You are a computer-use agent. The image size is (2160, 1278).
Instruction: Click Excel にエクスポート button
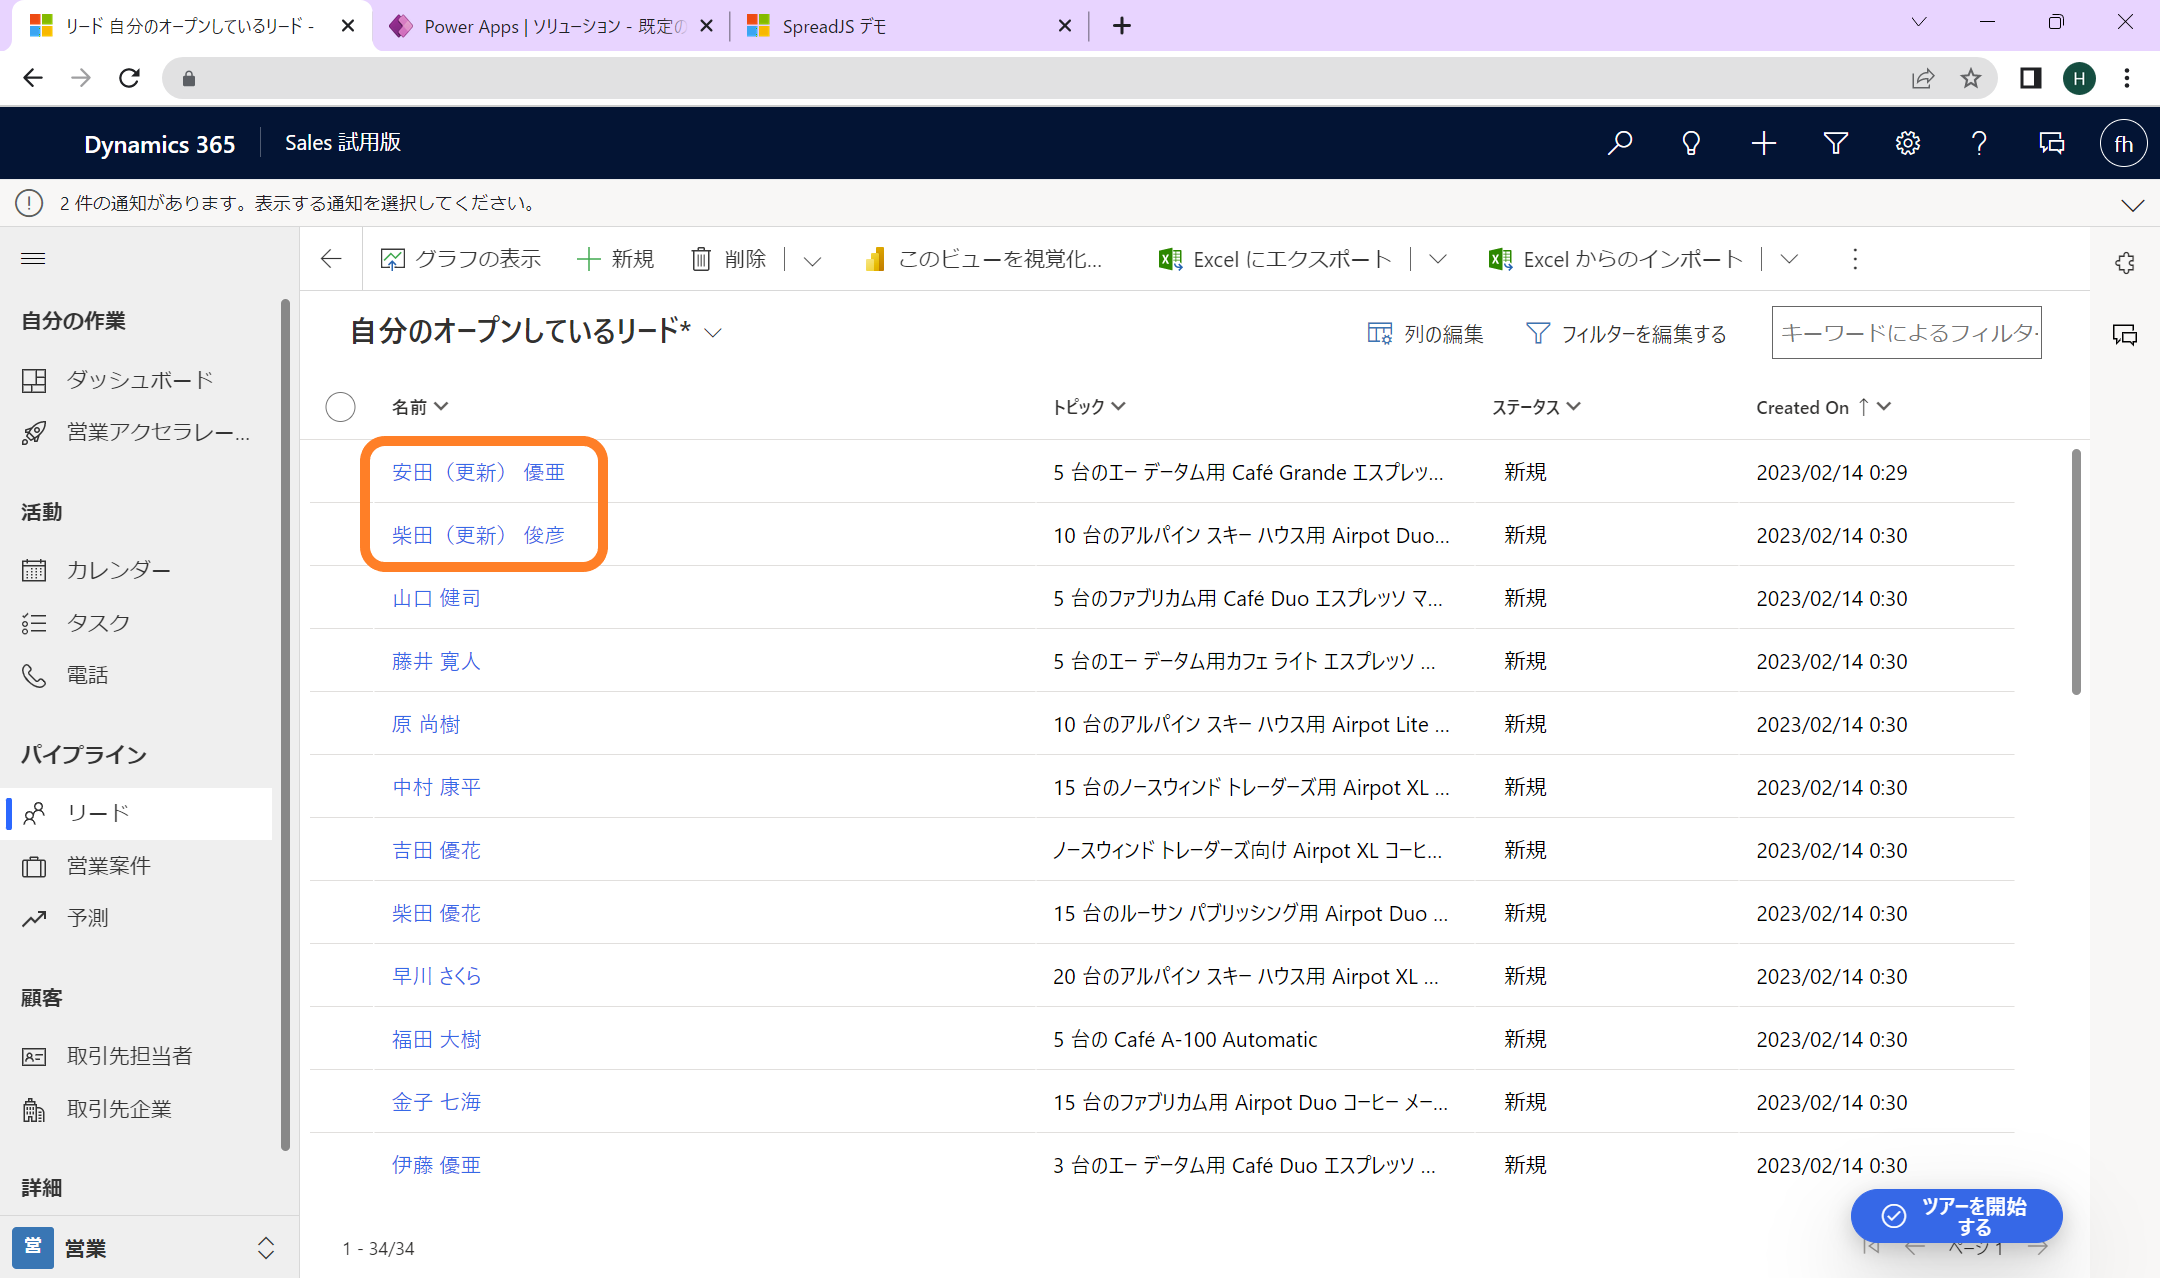pos(1276,259)
